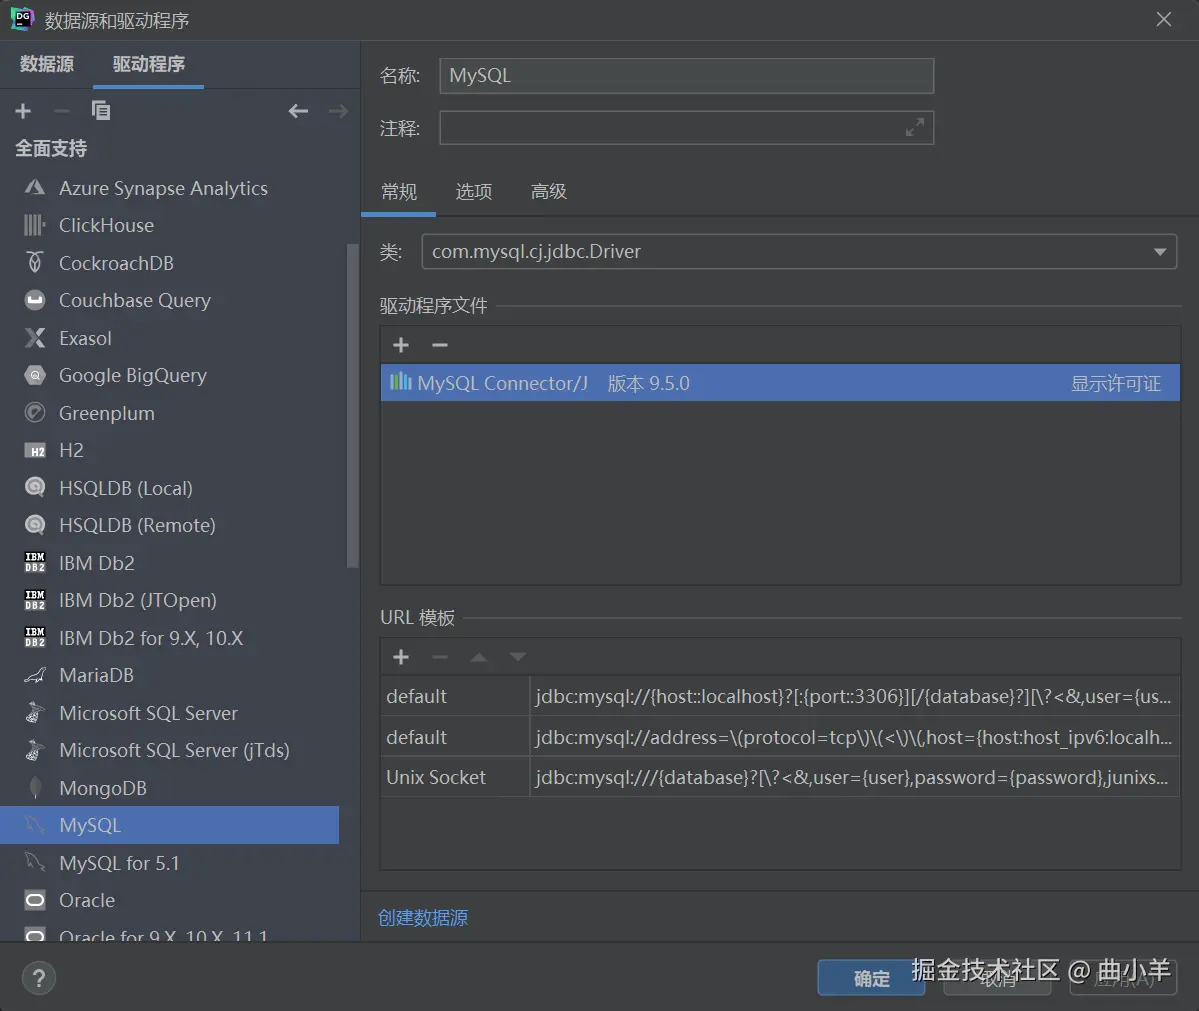1199x1011 pixels.
Task: Select Exasol driver
Action: tap(170, 338)
